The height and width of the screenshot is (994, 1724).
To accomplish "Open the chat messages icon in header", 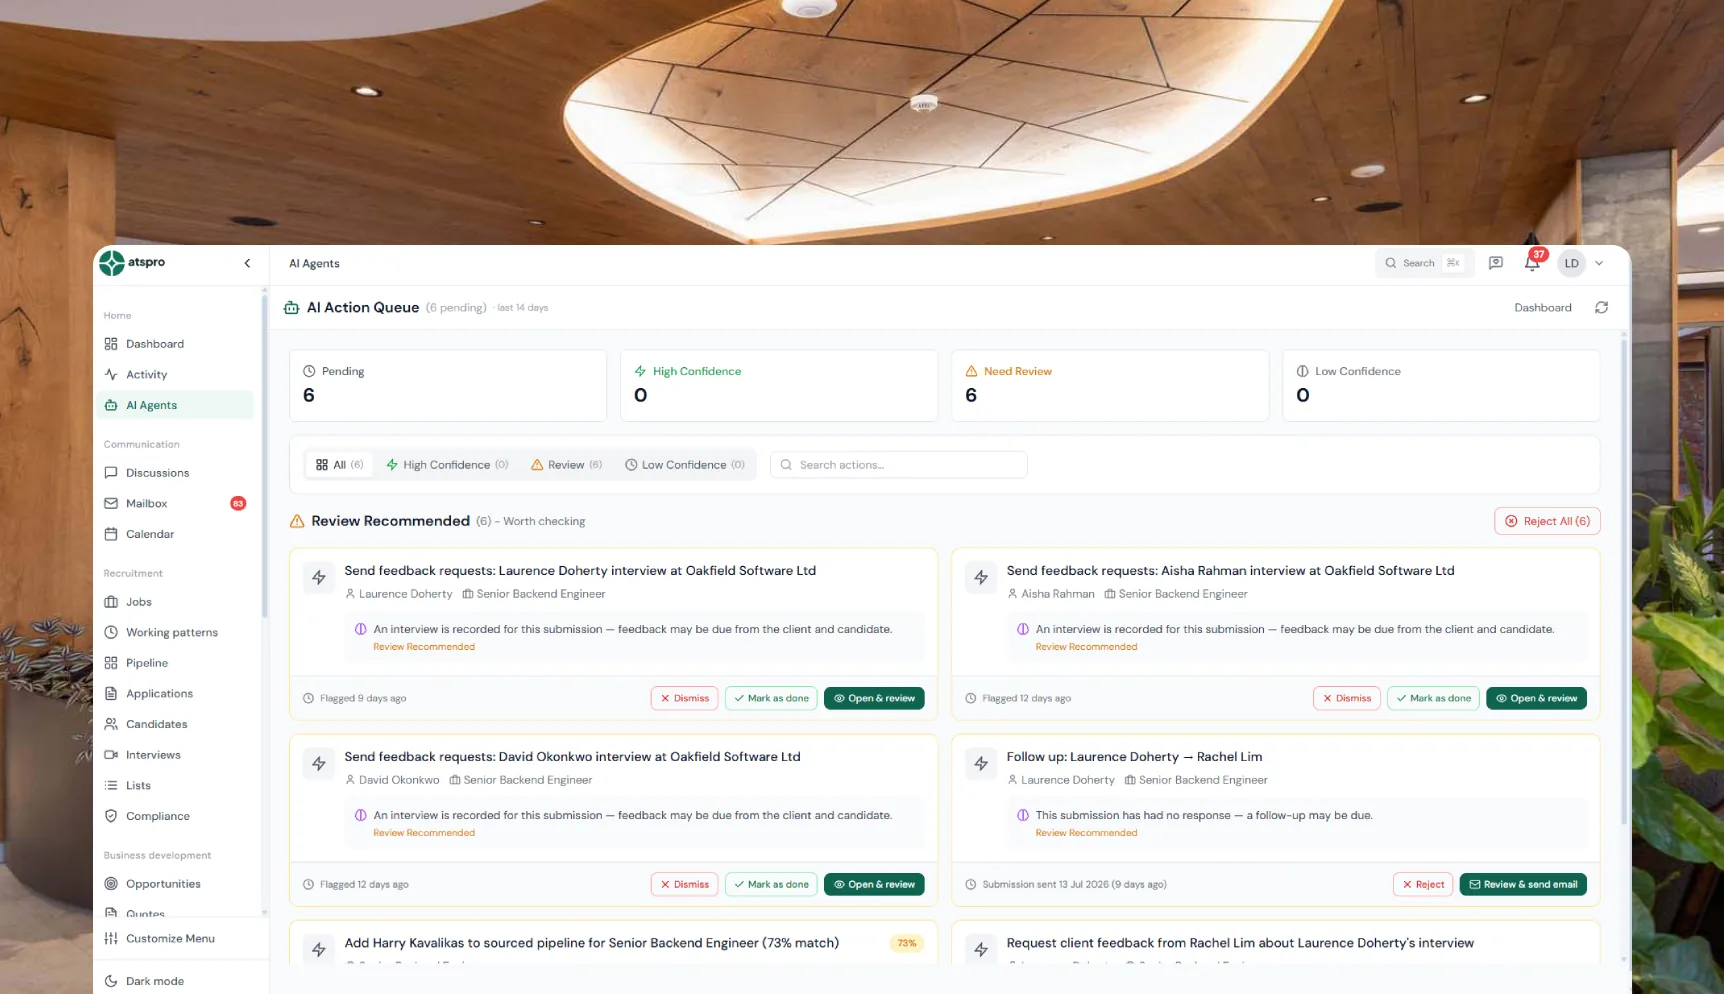I will 1495,263.
